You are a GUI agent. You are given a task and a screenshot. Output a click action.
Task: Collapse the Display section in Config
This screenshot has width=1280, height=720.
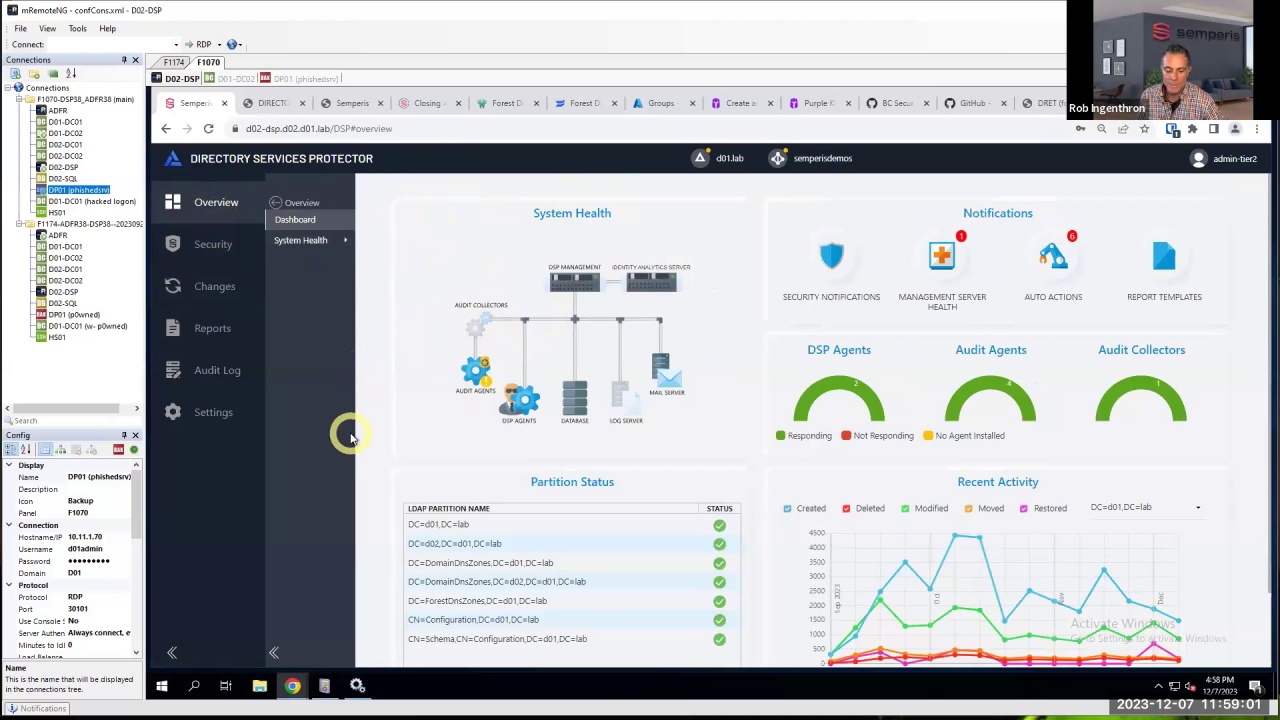click(9, 465)
